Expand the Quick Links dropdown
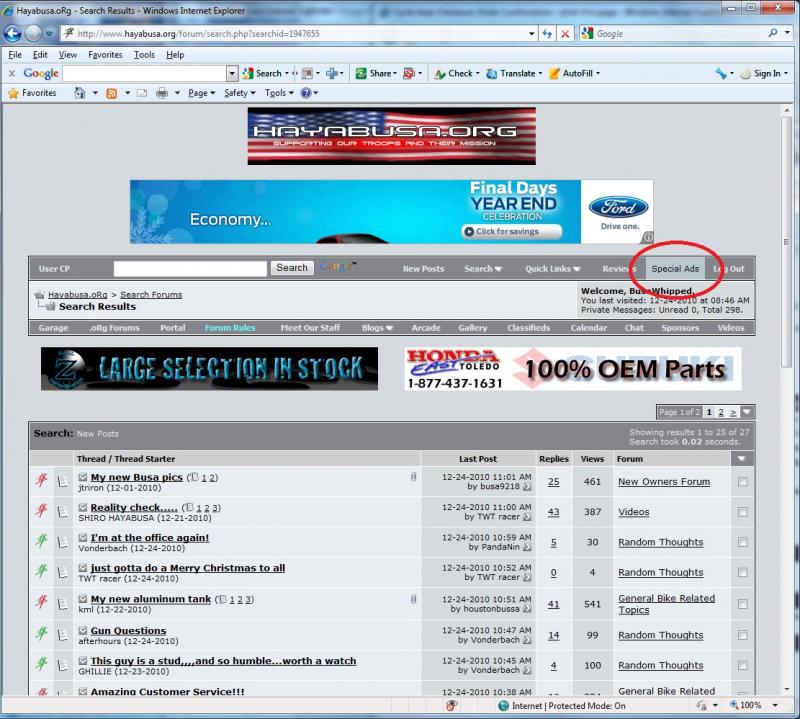 (x=554, y=269)
